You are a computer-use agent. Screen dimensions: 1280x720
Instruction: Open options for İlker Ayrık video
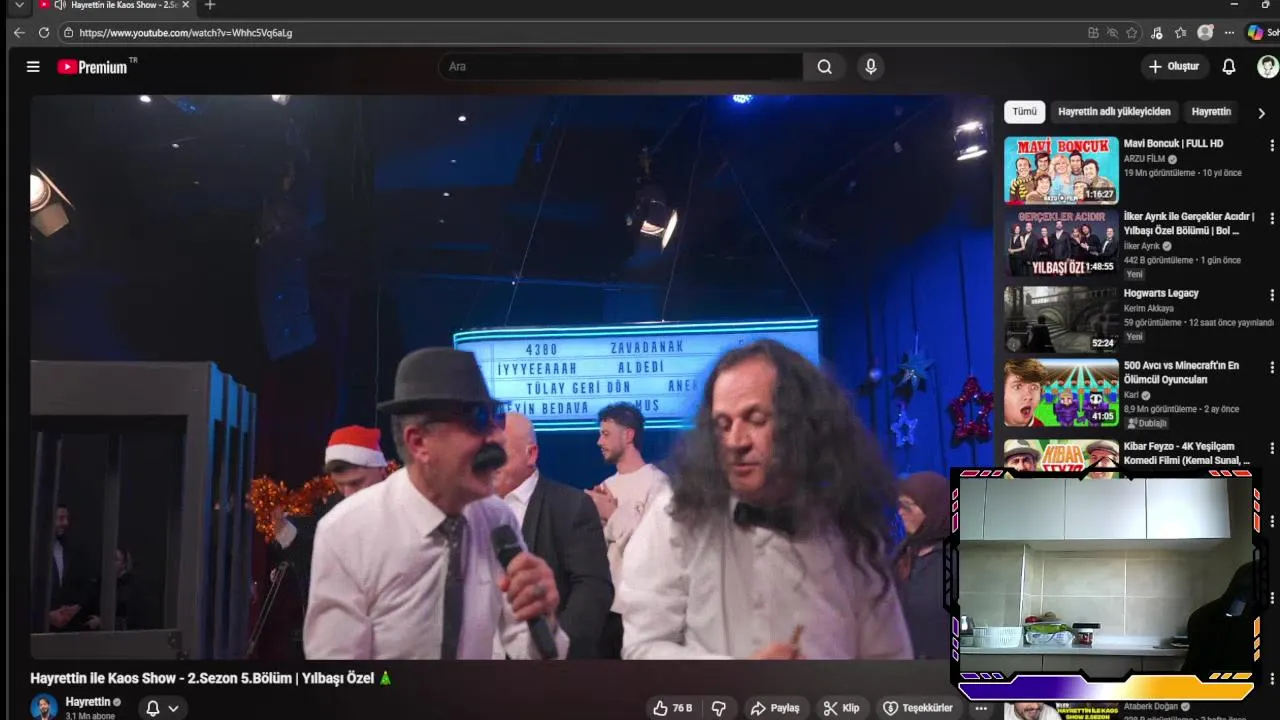coord(1272,218)
